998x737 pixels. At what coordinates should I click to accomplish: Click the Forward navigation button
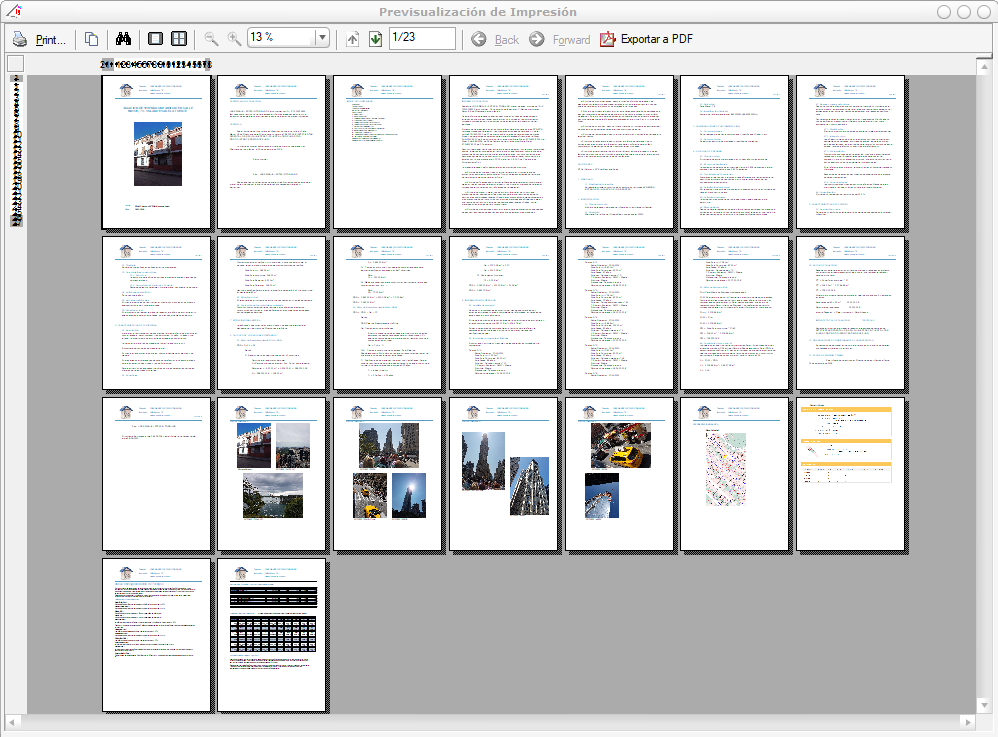559,39
